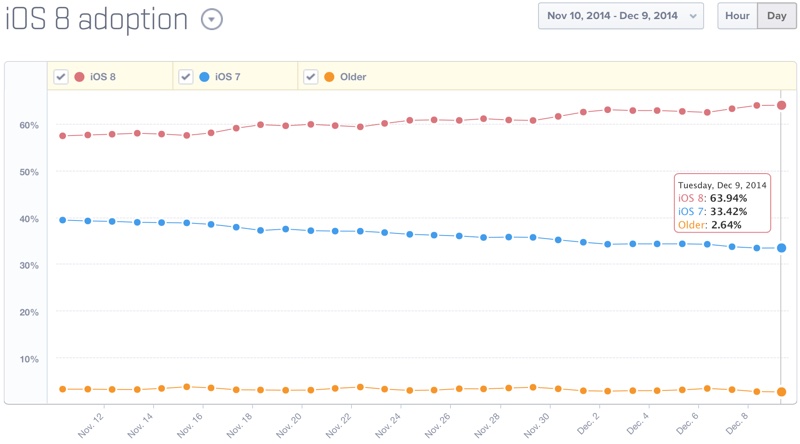
Task: Click the iOS 8 Dec 9 data point
Action: [781, 105]
